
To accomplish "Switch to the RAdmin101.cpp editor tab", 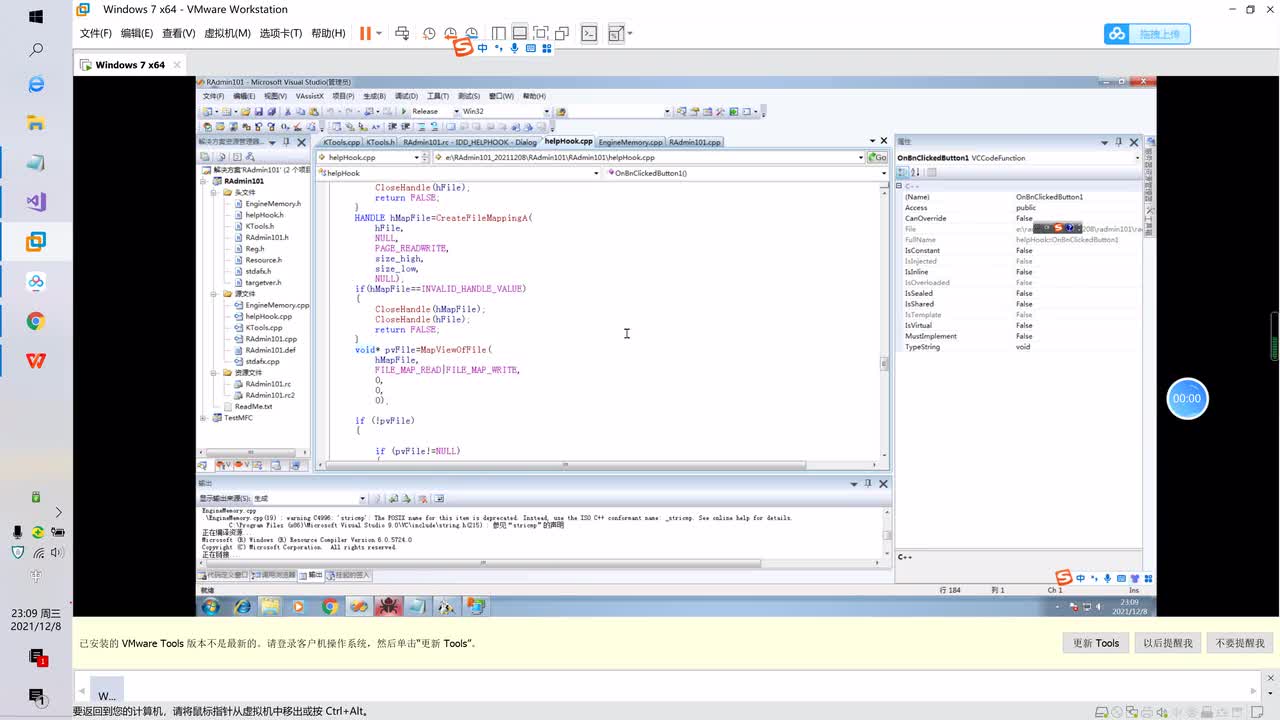I will [695, 142].
